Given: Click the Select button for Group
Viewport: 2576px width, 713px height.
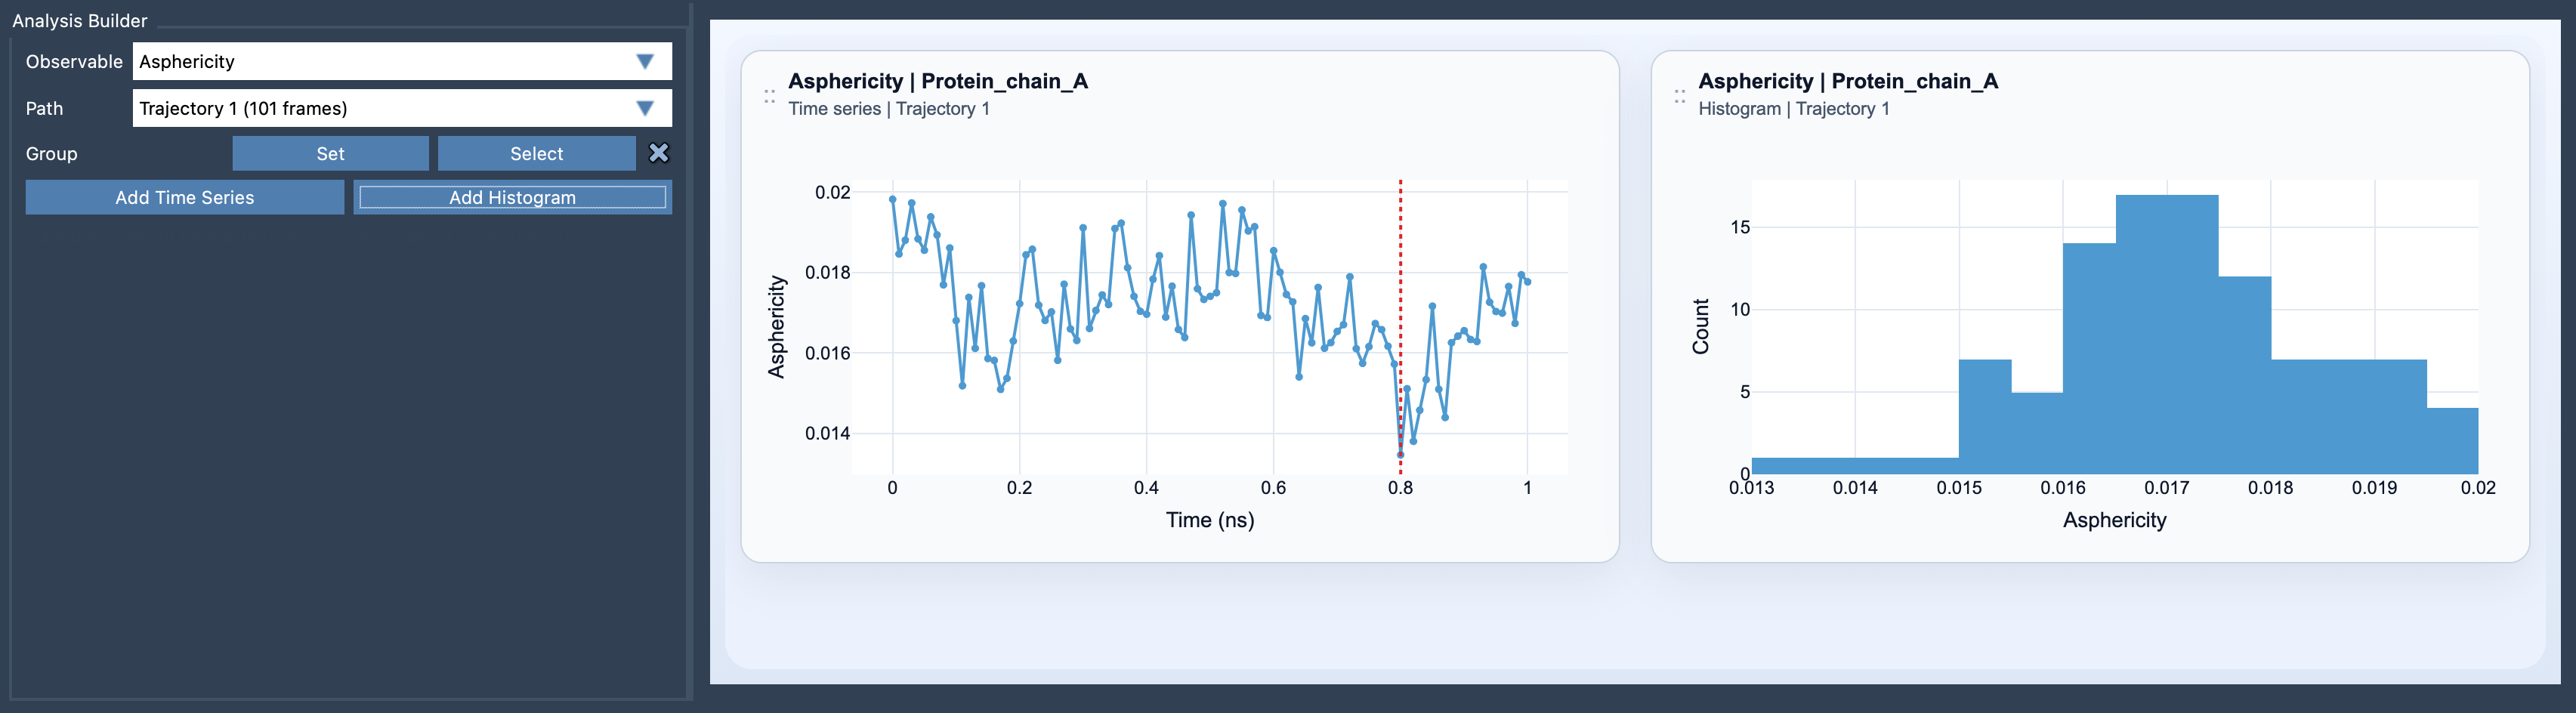Looking at the screenshot, I should 536,153.
